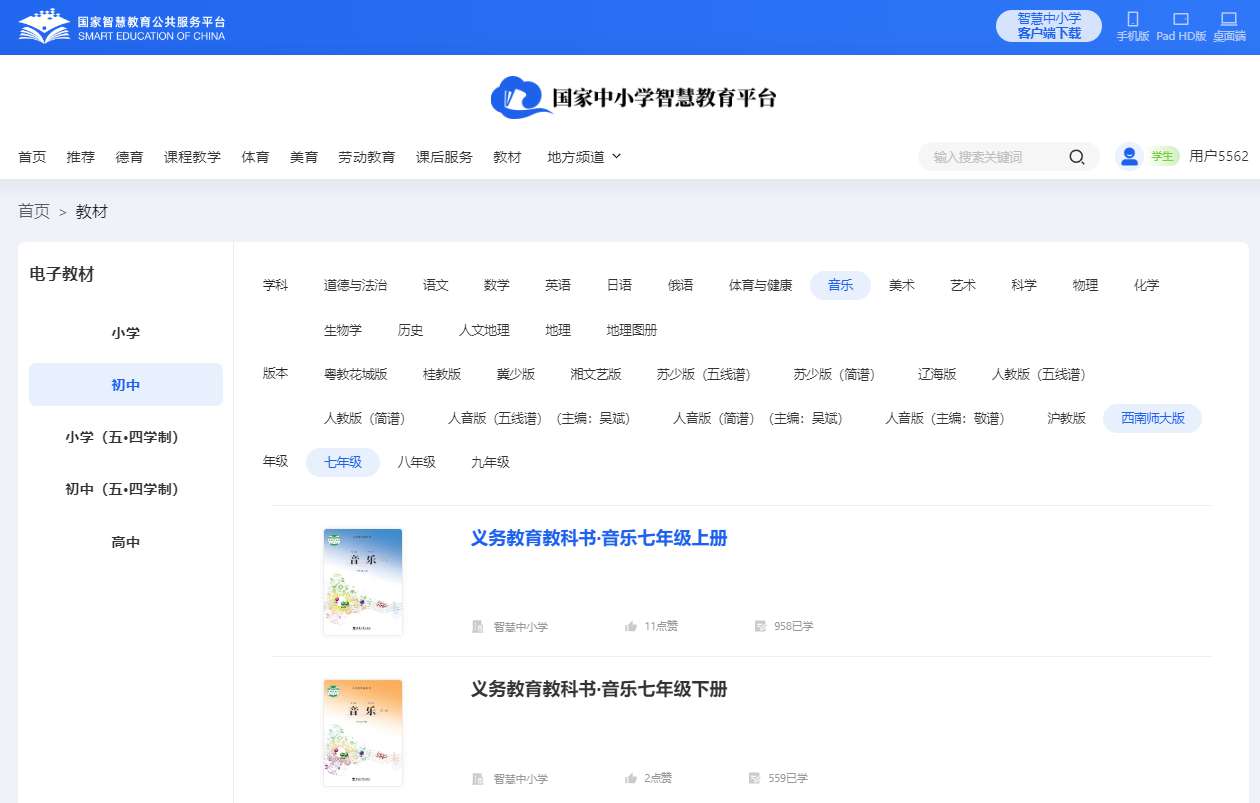The image size is (1260, 803).
Task: Select the 音乐 subject filter
Action: pyautogui.click(x=840, y=285)
